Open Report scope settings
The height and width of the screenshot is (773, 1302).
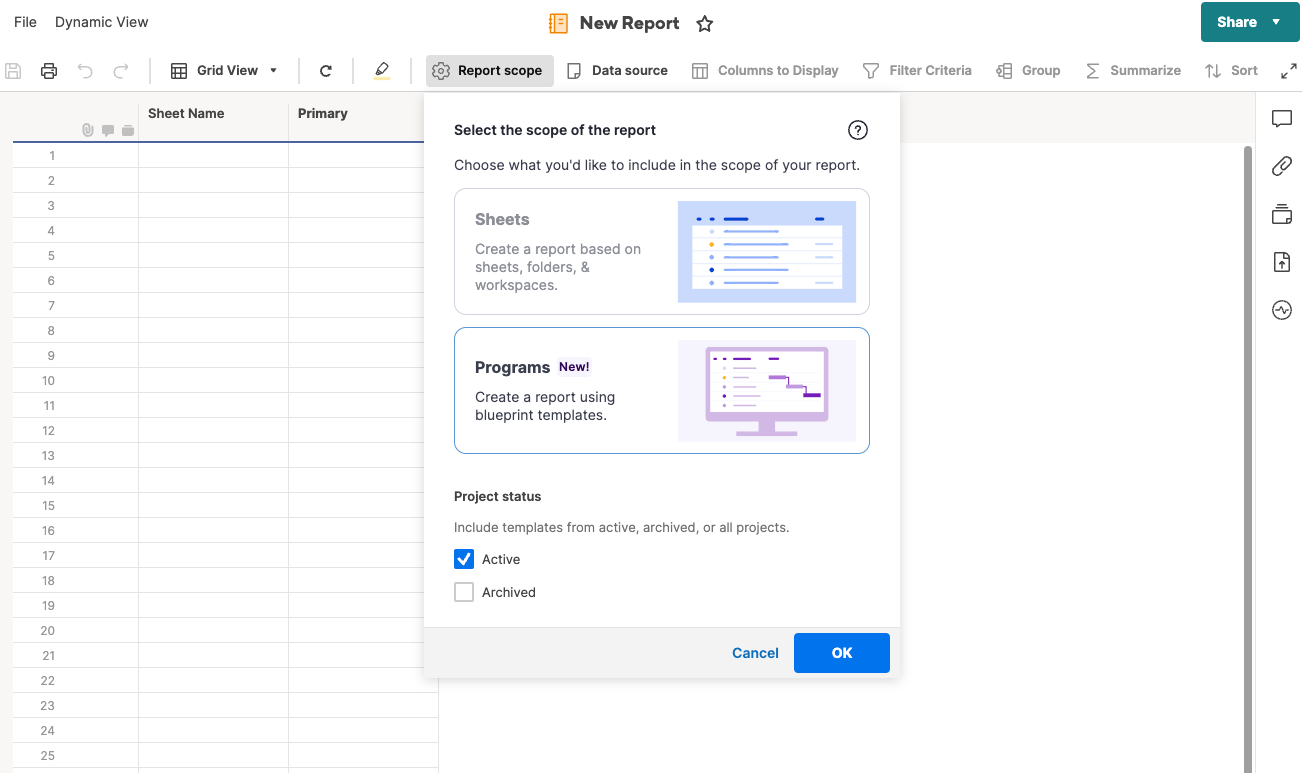tap(489, 70)
